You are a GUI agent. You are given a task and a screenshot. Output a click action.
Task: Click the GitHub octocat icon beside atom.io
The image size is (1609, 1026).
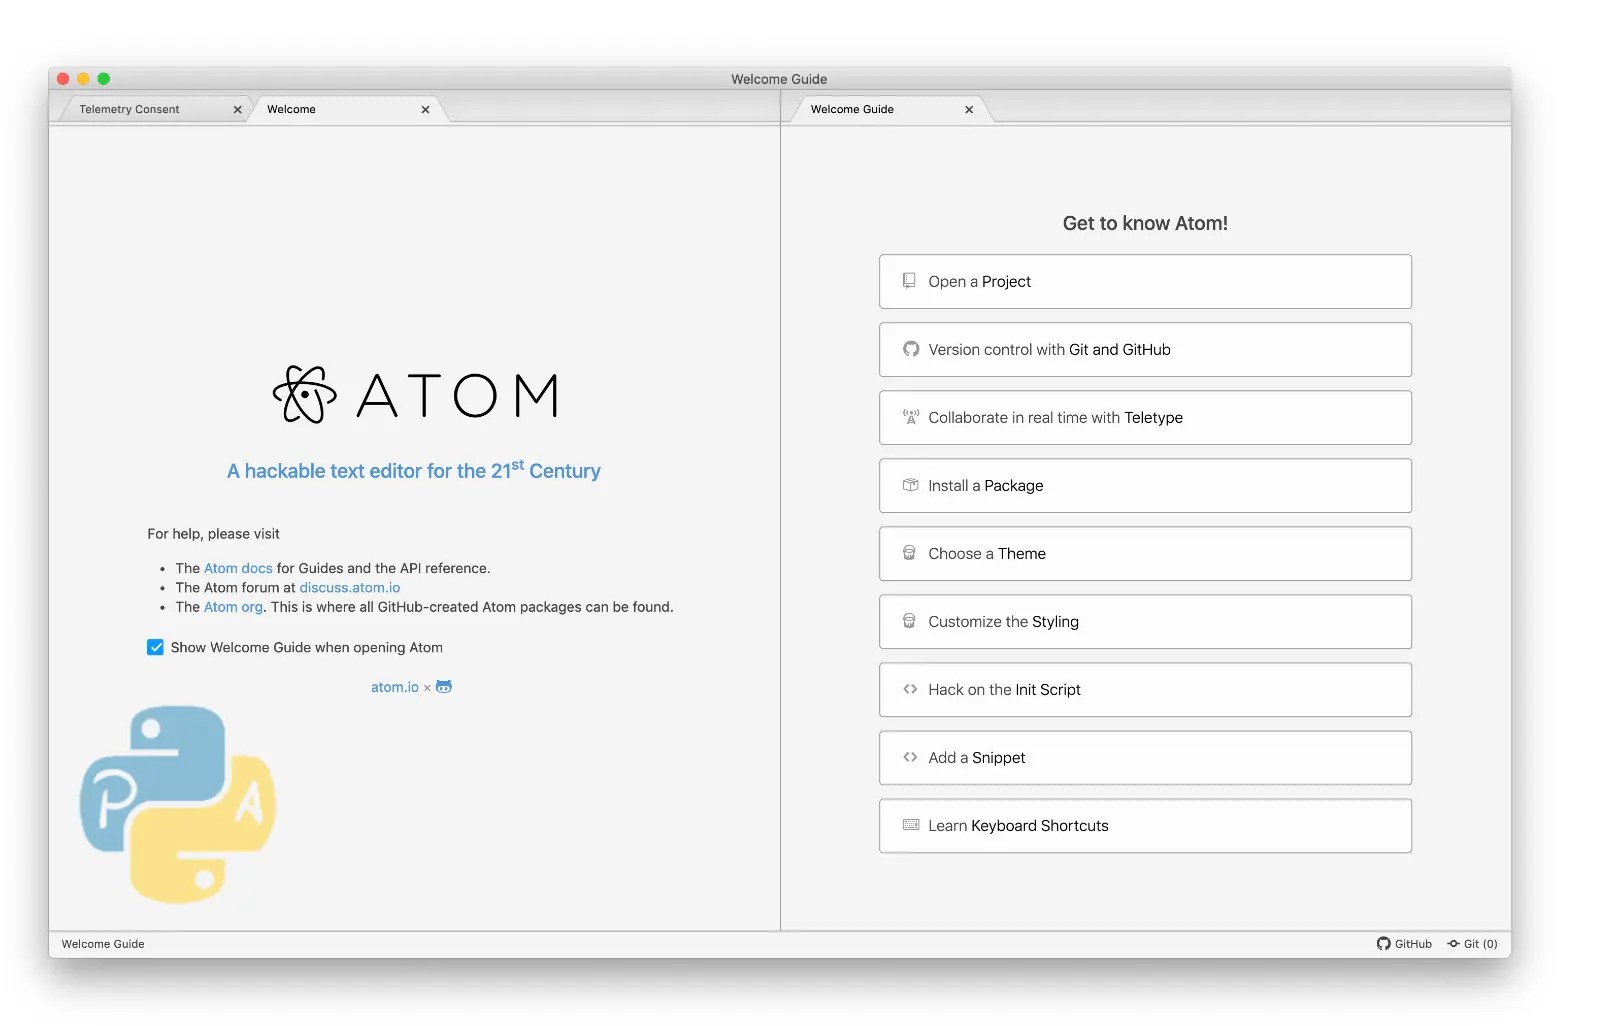[444, 687]
